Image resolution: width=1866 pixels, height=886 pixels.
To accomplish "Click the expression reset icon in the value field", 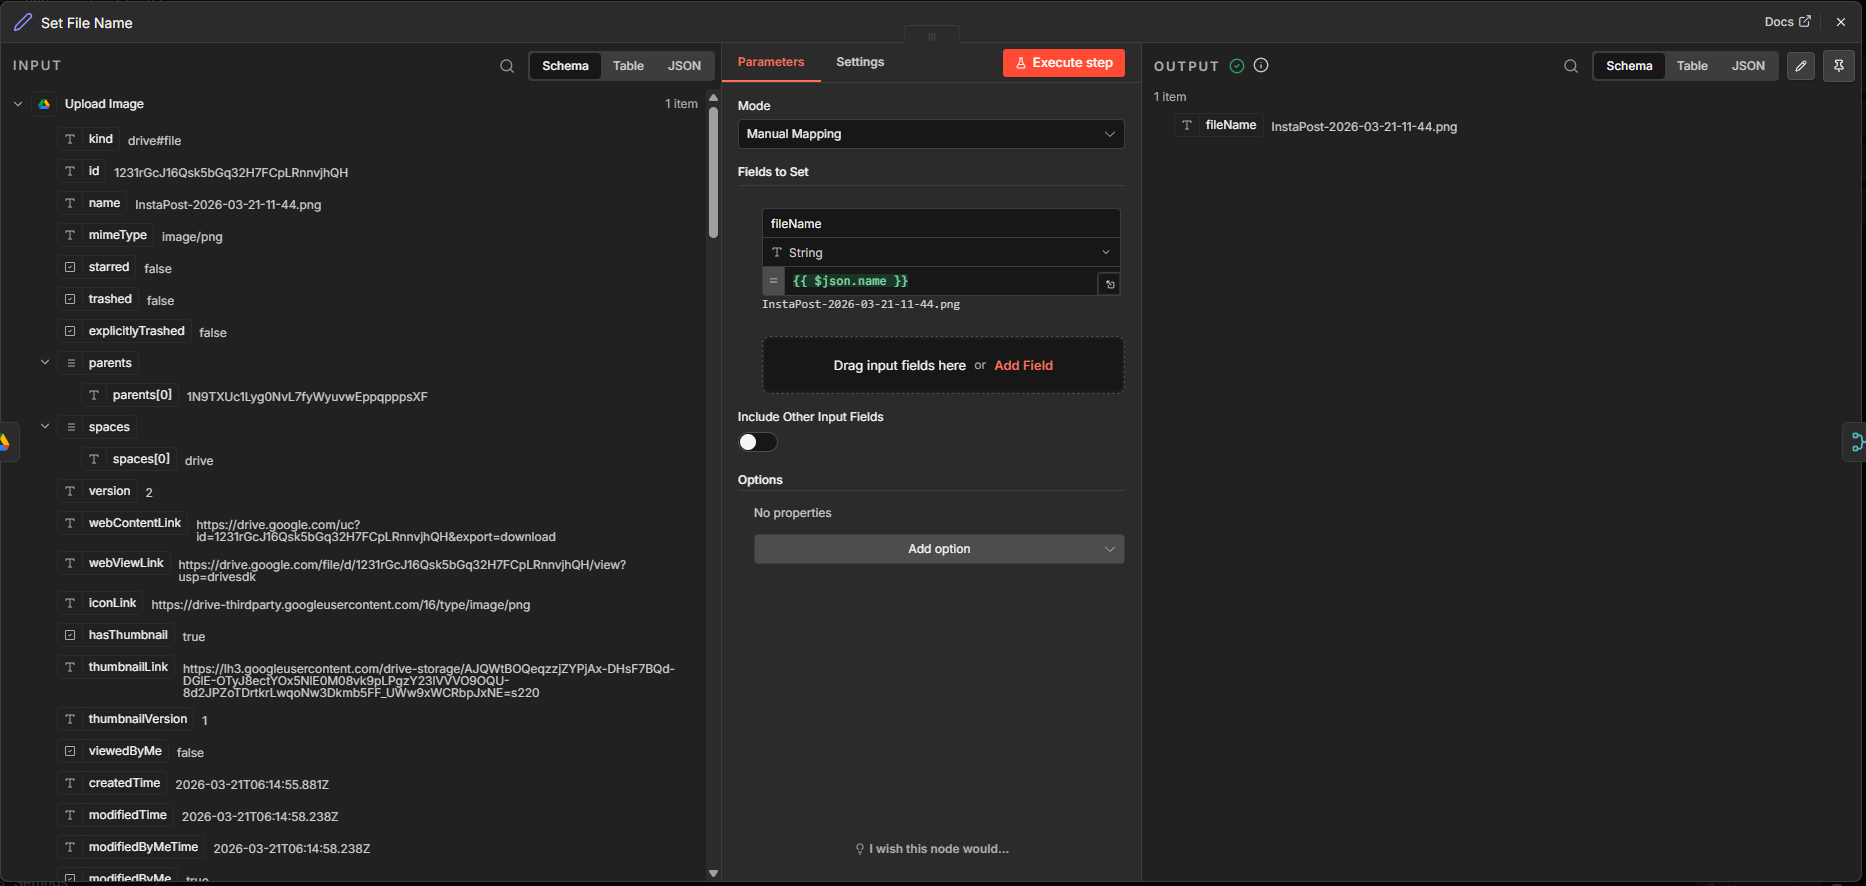I will click(x=1109, y=284).
